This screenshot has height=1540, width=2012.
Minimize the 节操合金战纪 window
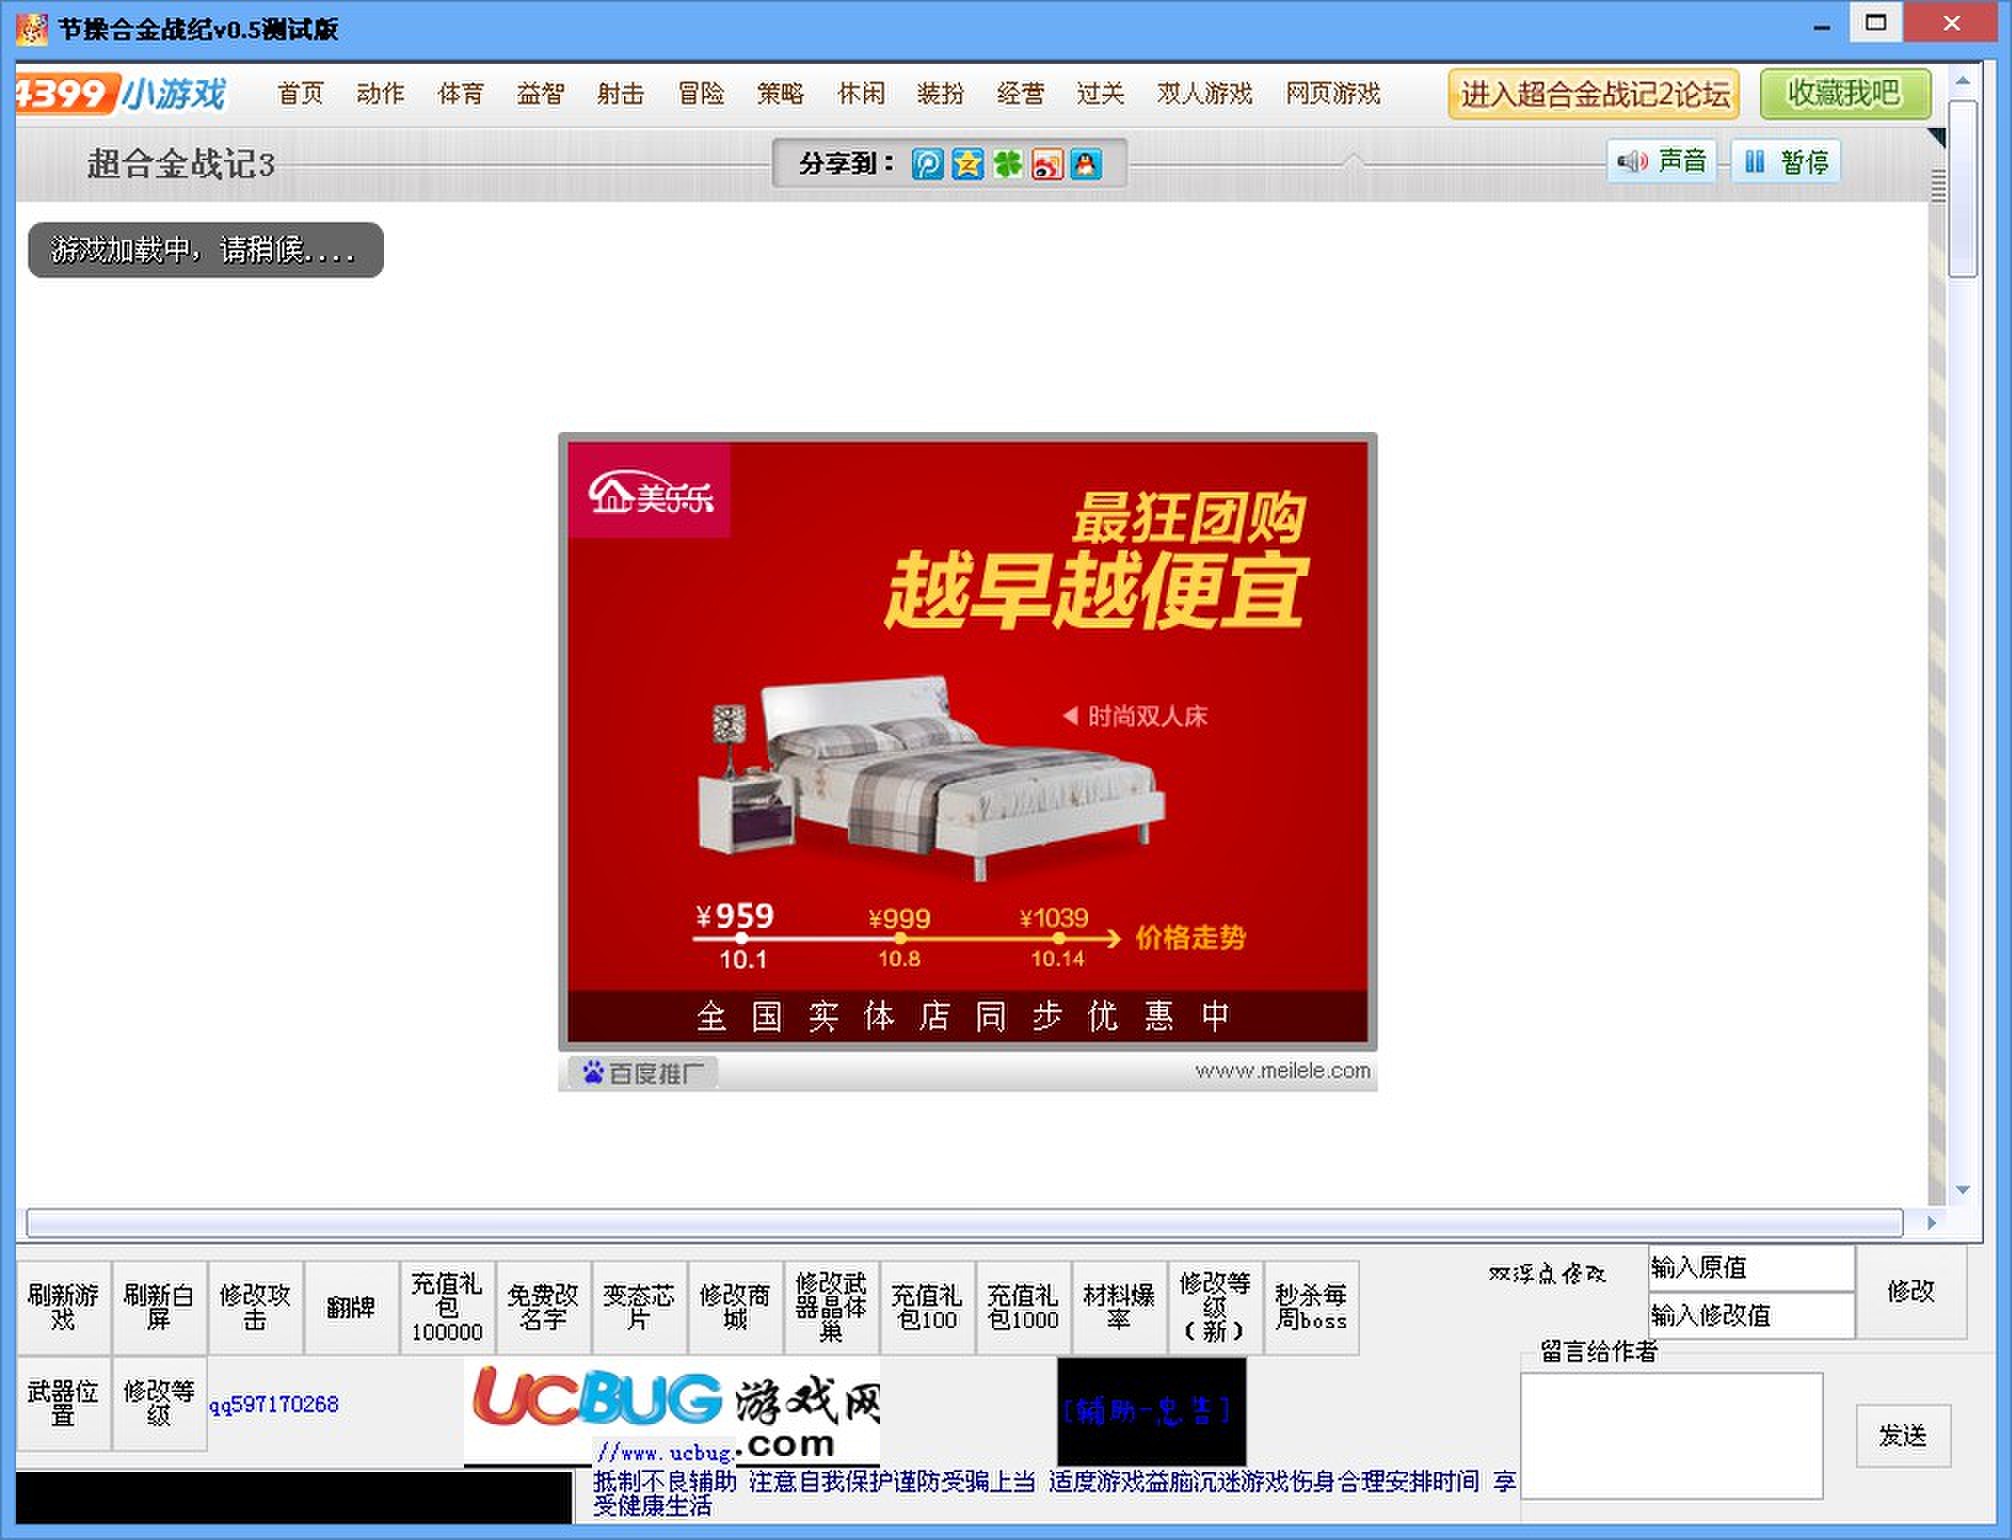1822,28
